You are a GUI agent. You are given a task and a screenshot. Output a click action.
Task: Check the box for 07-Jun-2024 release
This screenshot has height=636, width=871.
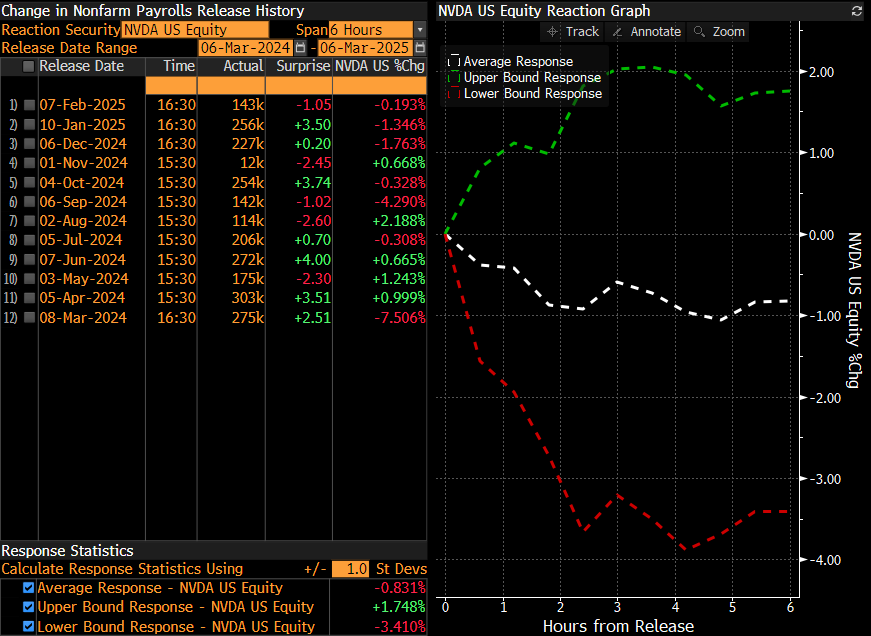[x=29, y=259]
